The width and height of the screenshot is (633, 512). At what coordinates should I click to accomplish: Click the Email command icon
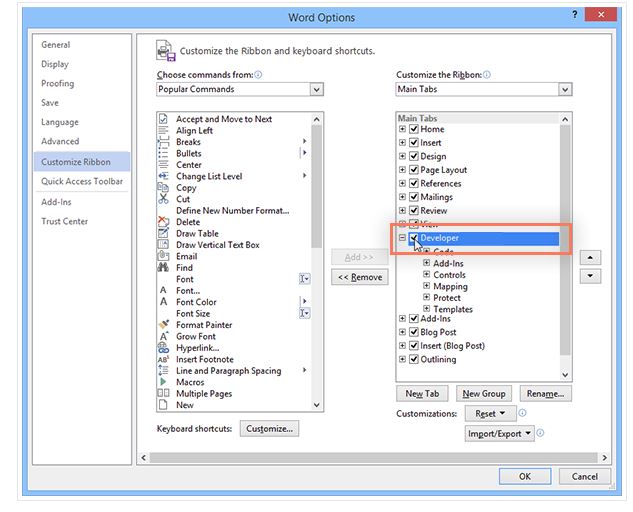pos(163,256)
